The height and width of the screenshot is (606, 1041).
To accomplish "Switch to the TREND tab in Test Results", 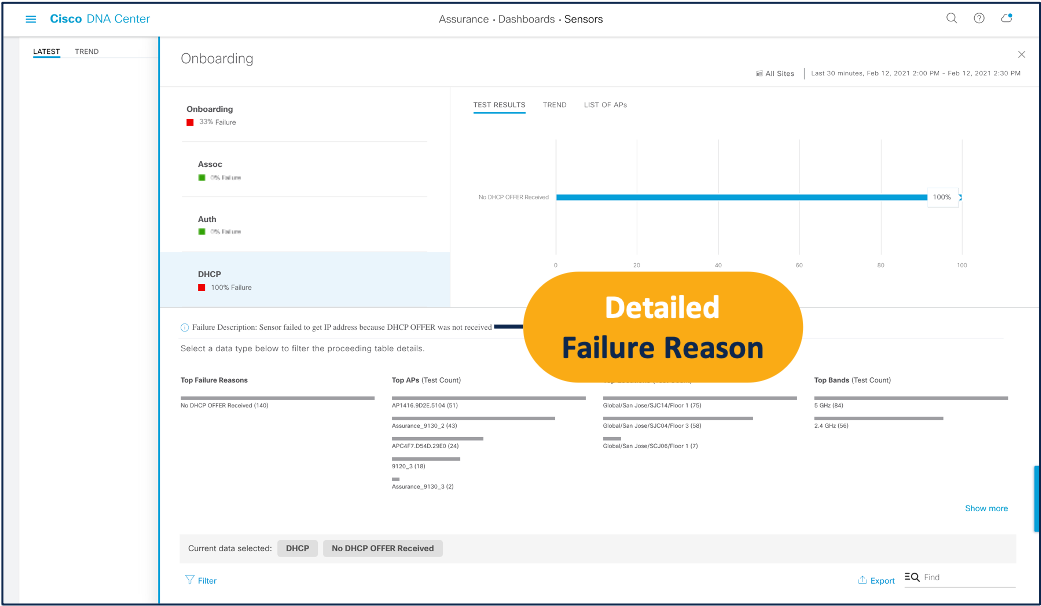I will [554, 105].
